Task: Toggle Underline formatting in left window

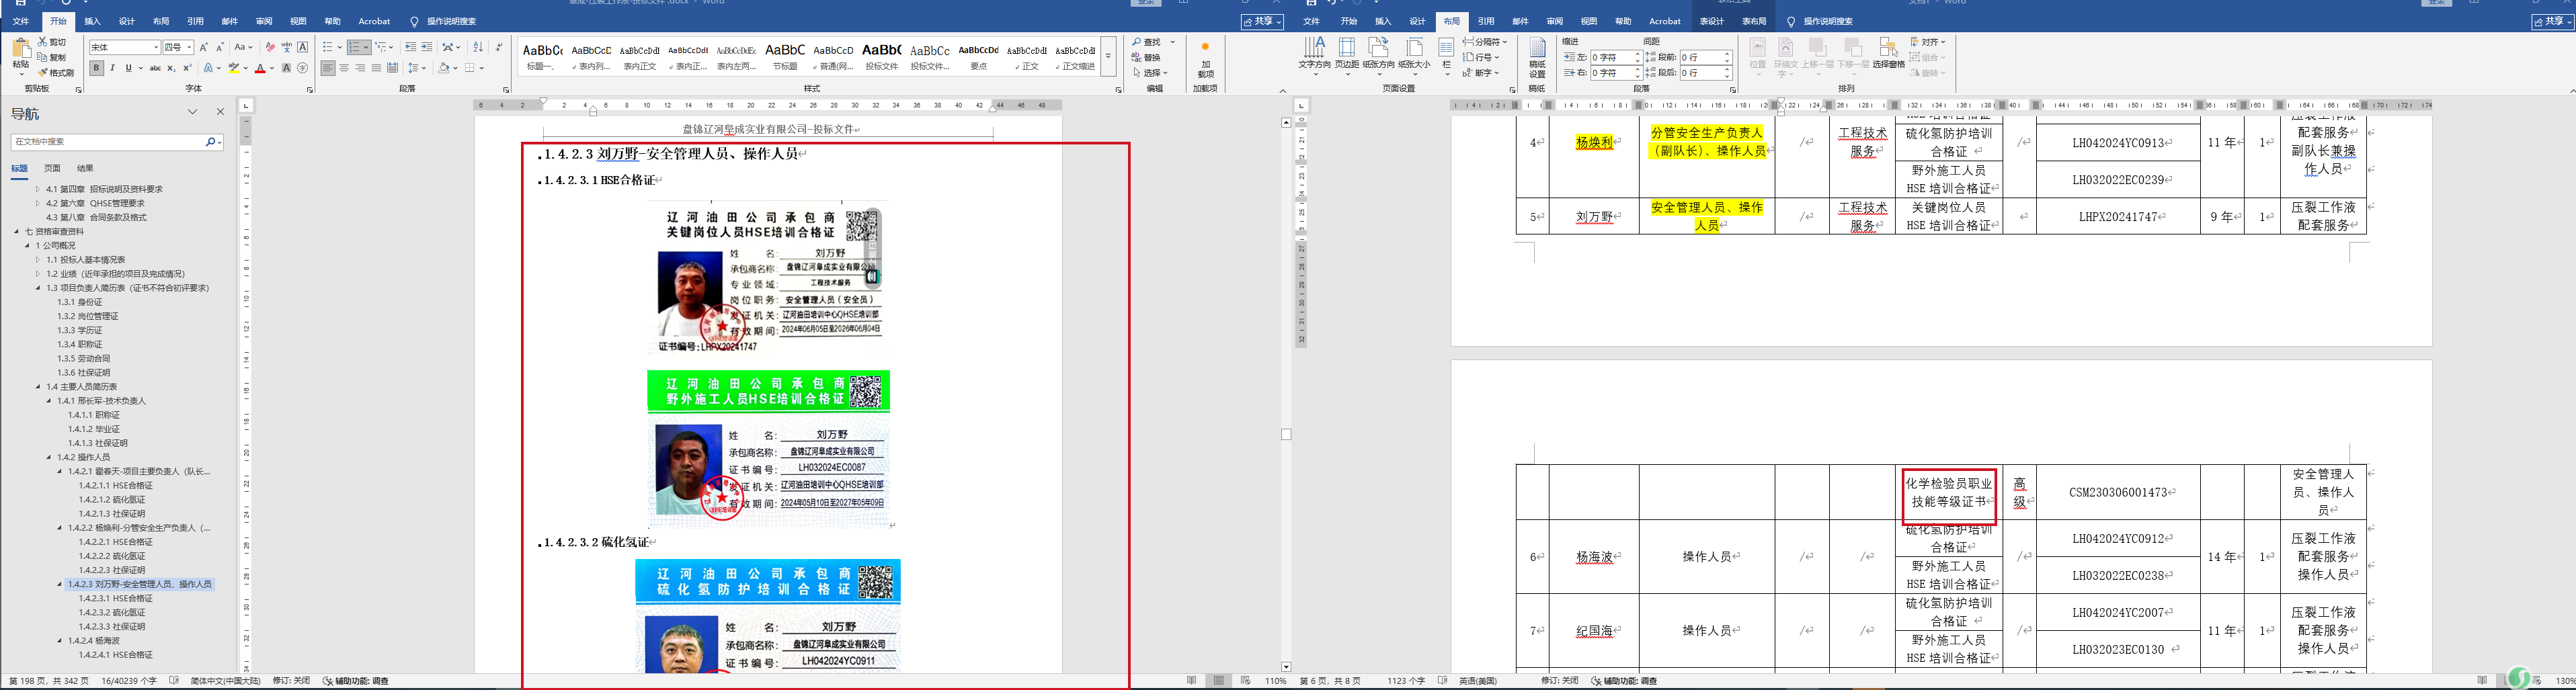Action: click(128, 68)
